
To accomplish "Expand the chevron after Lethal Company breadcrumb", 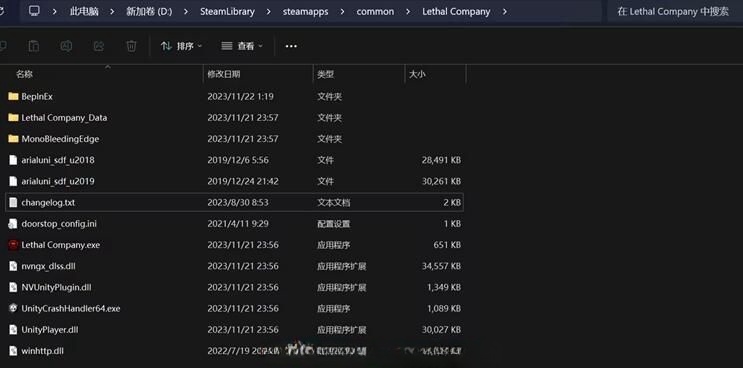I will pos(504,12).
